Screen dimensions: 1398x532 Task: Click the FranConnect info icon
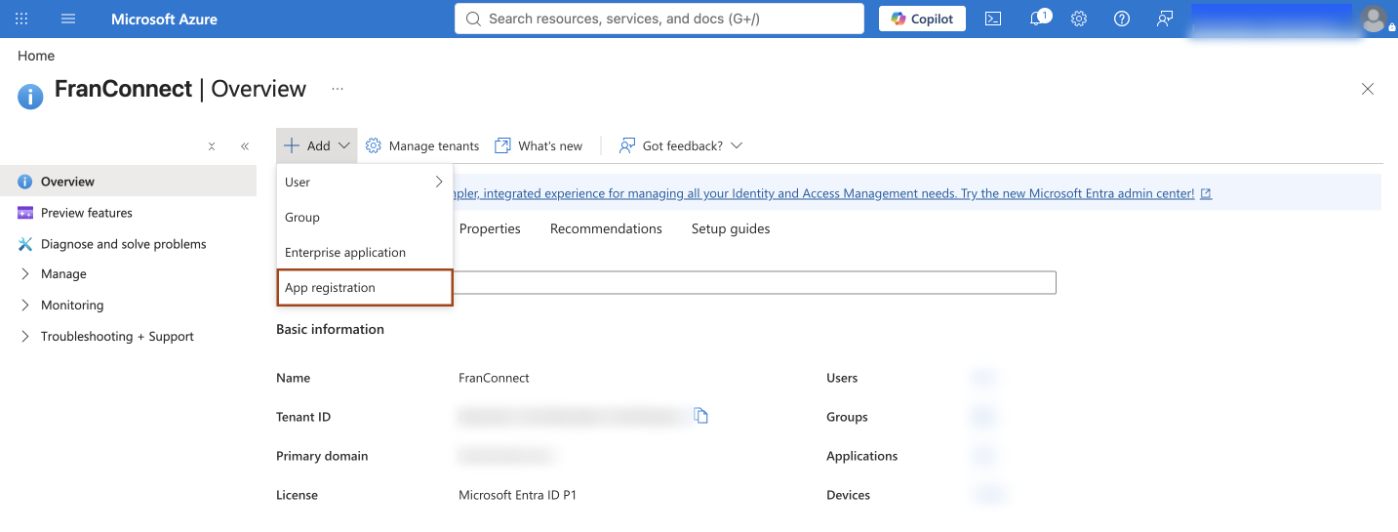pos(30,96)
